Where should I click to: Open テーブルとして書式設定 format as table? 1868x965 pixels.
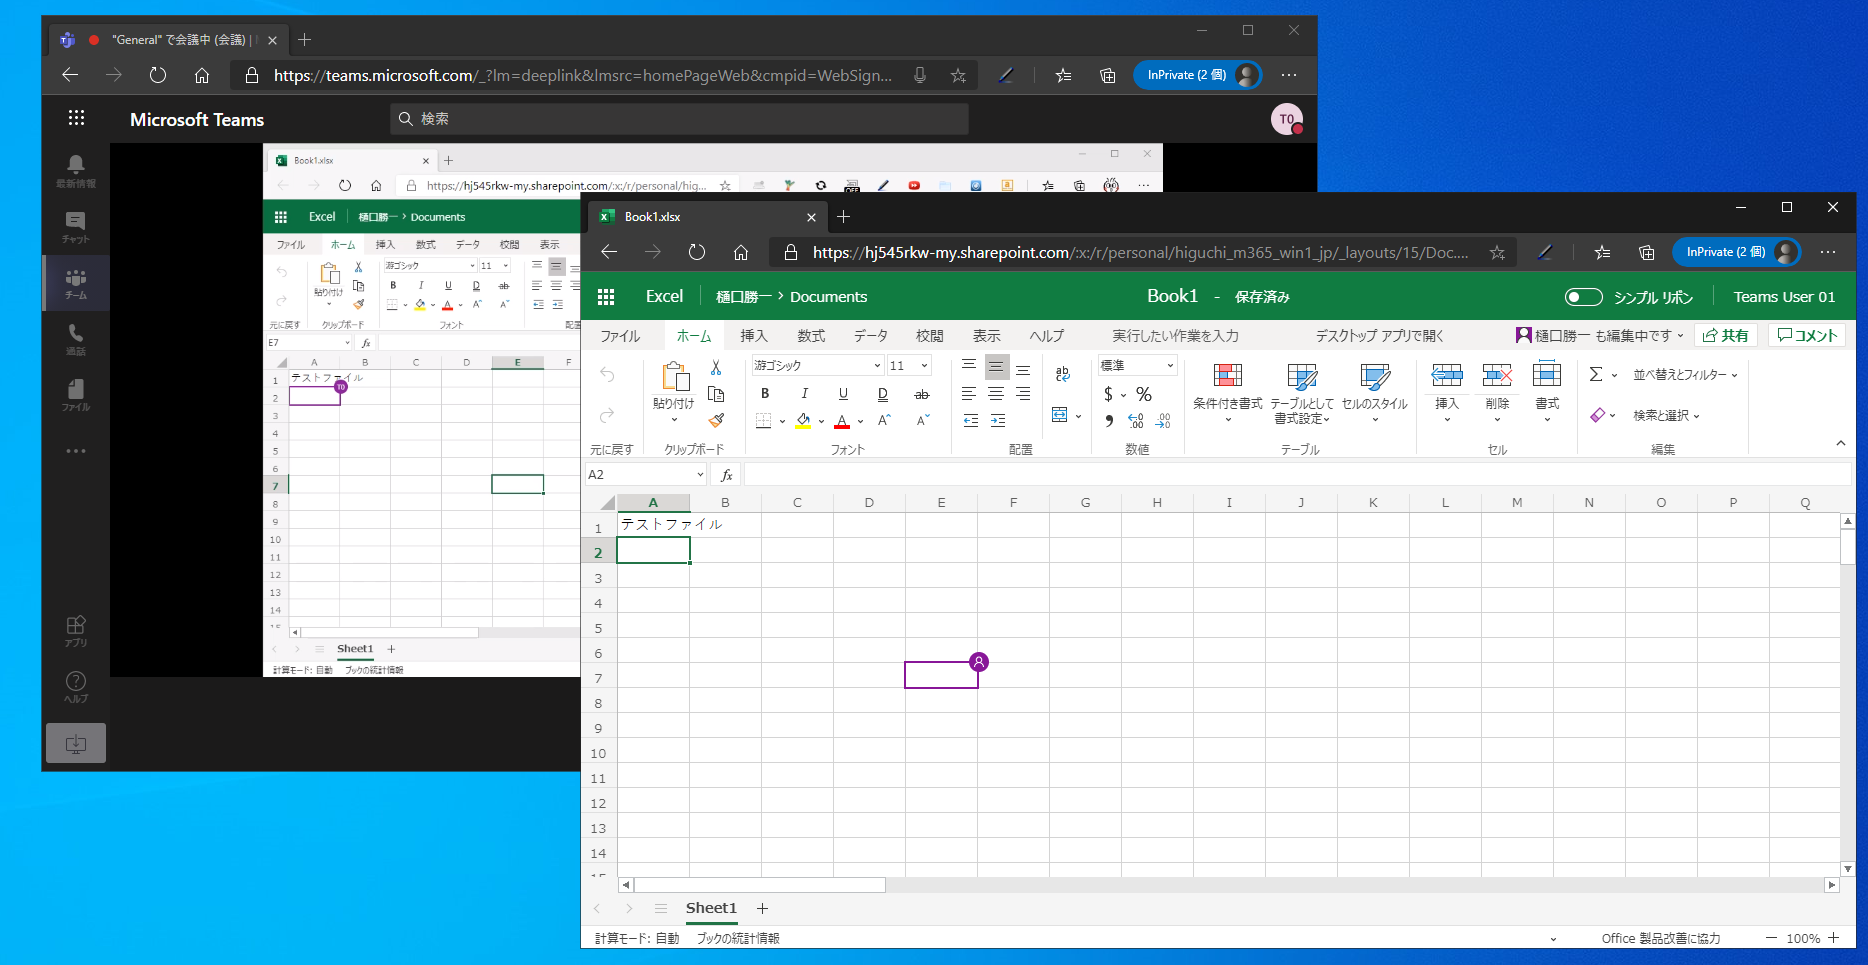click(x=1302, y=392)
